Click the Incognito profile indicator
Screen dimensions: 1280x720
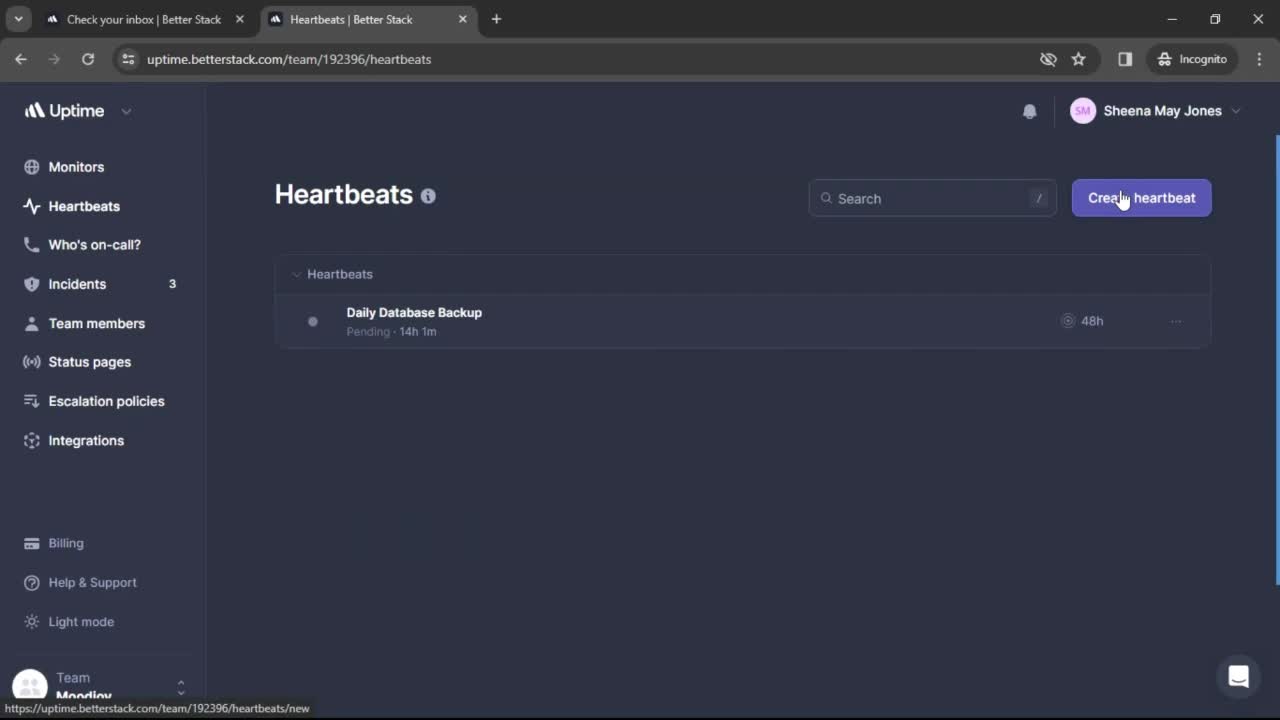click(x=1192, y=59)
